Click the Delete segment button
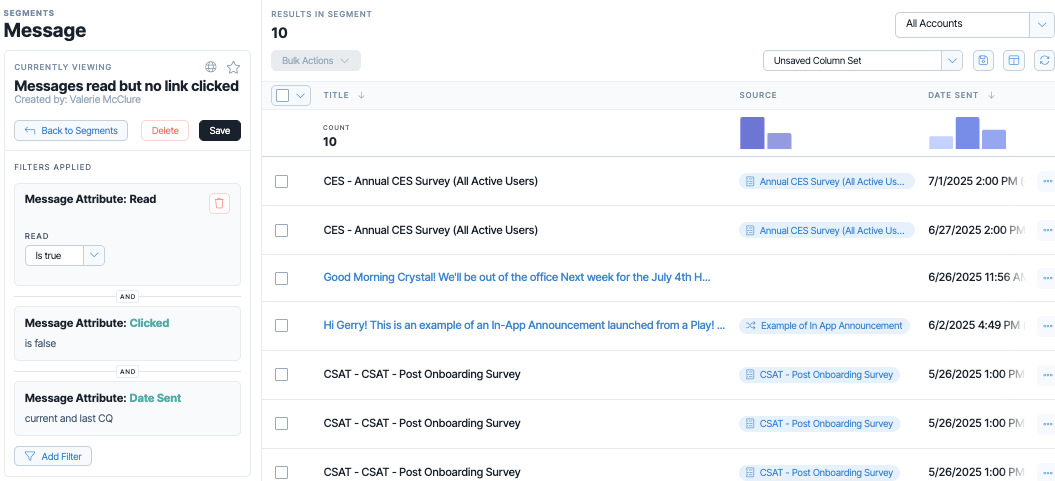The height and width of the screenshot is (481, 1055). [x=165, y=131]
